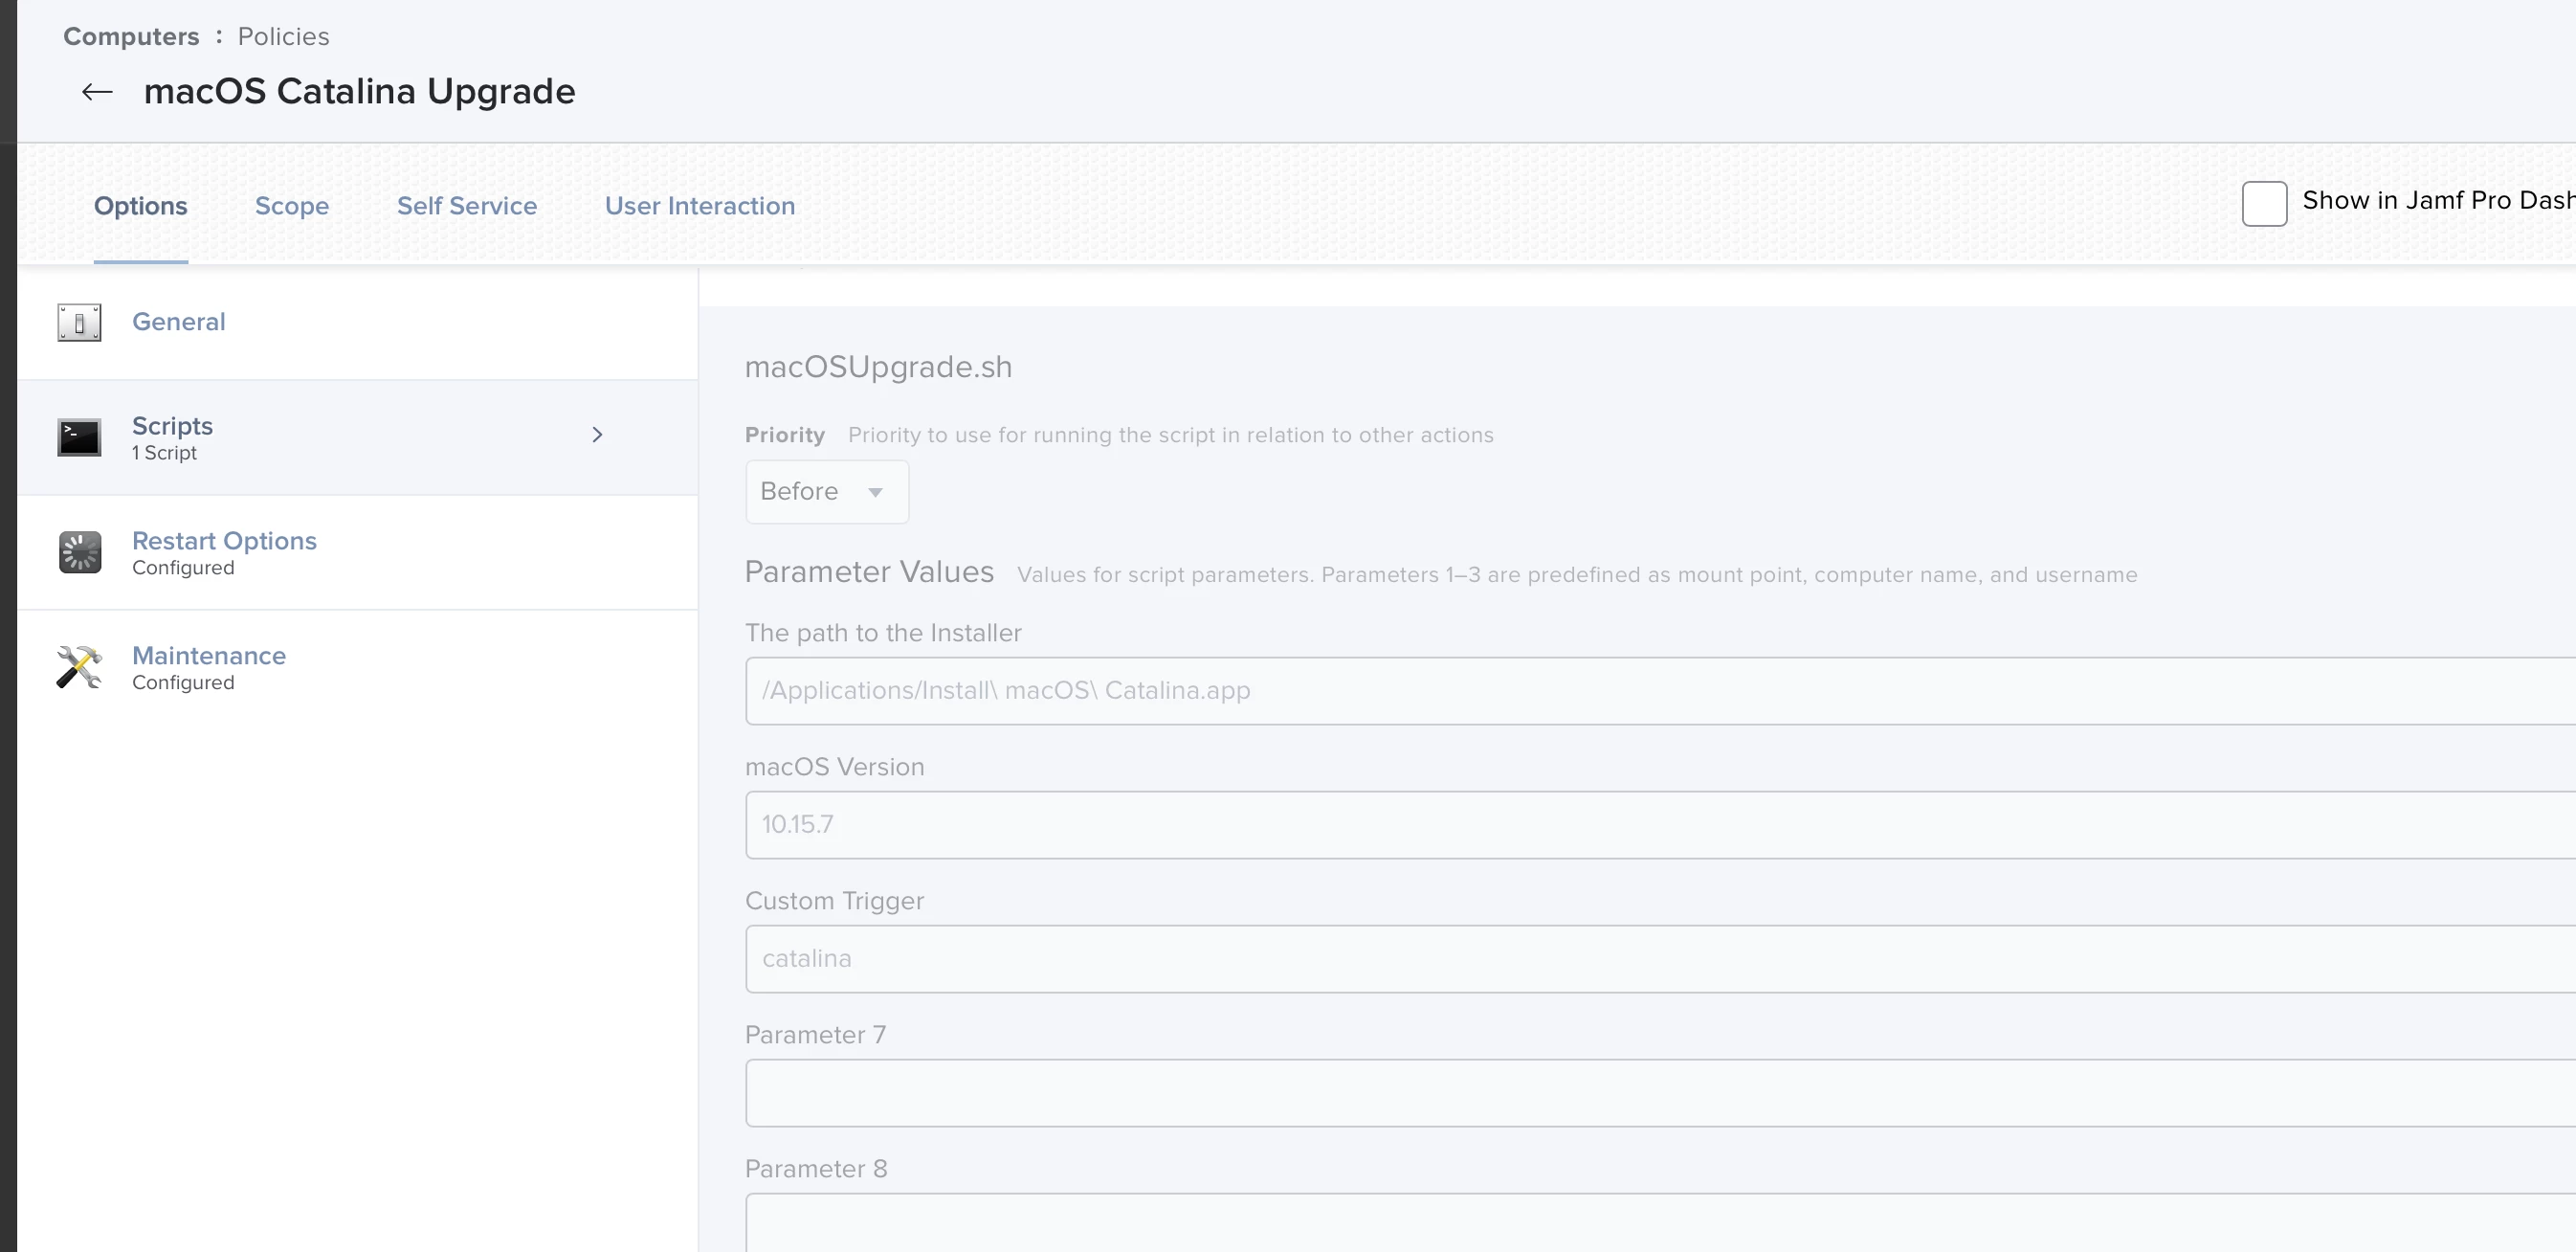This screenshot has height=1252, width=2576.
Task: Click 'Configured' under Maintenance
Action: click(183, 682)
